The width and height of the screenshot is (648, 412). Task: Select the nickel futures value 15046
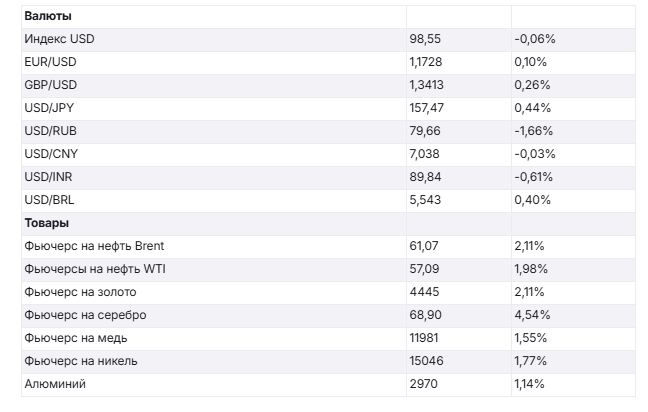pyautogui.click(x=426, y=360)
